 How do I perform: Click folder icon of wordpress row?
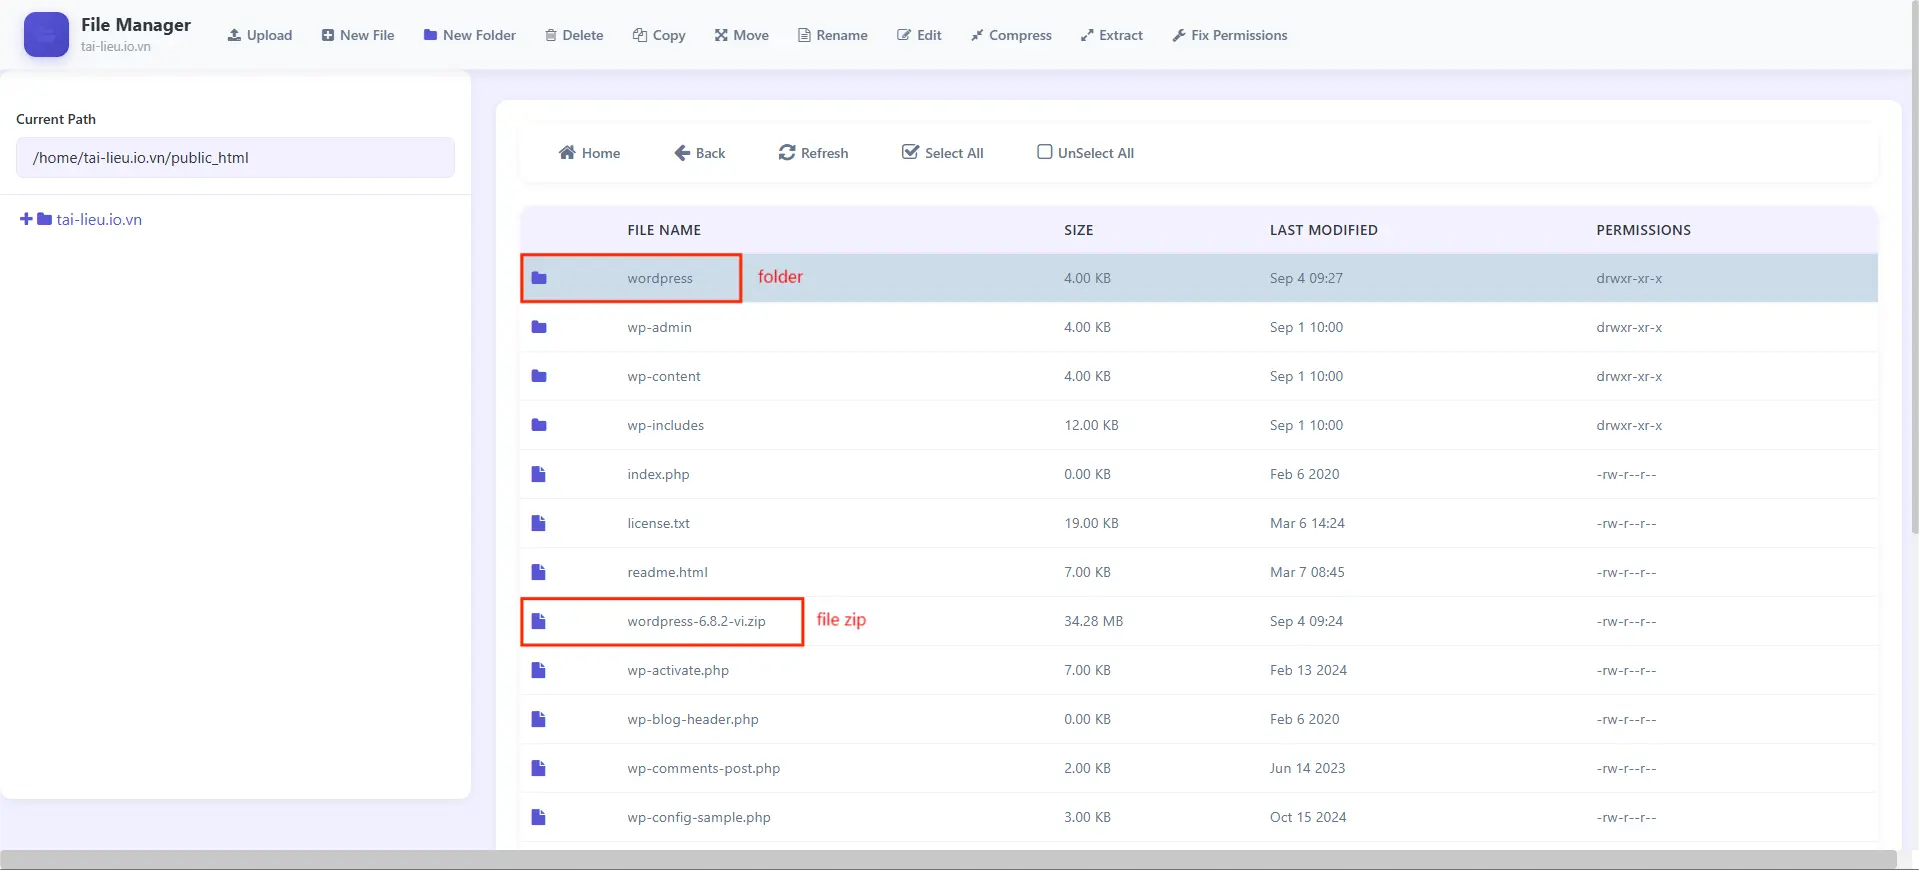pyautogui.click(x=539, y=278)
